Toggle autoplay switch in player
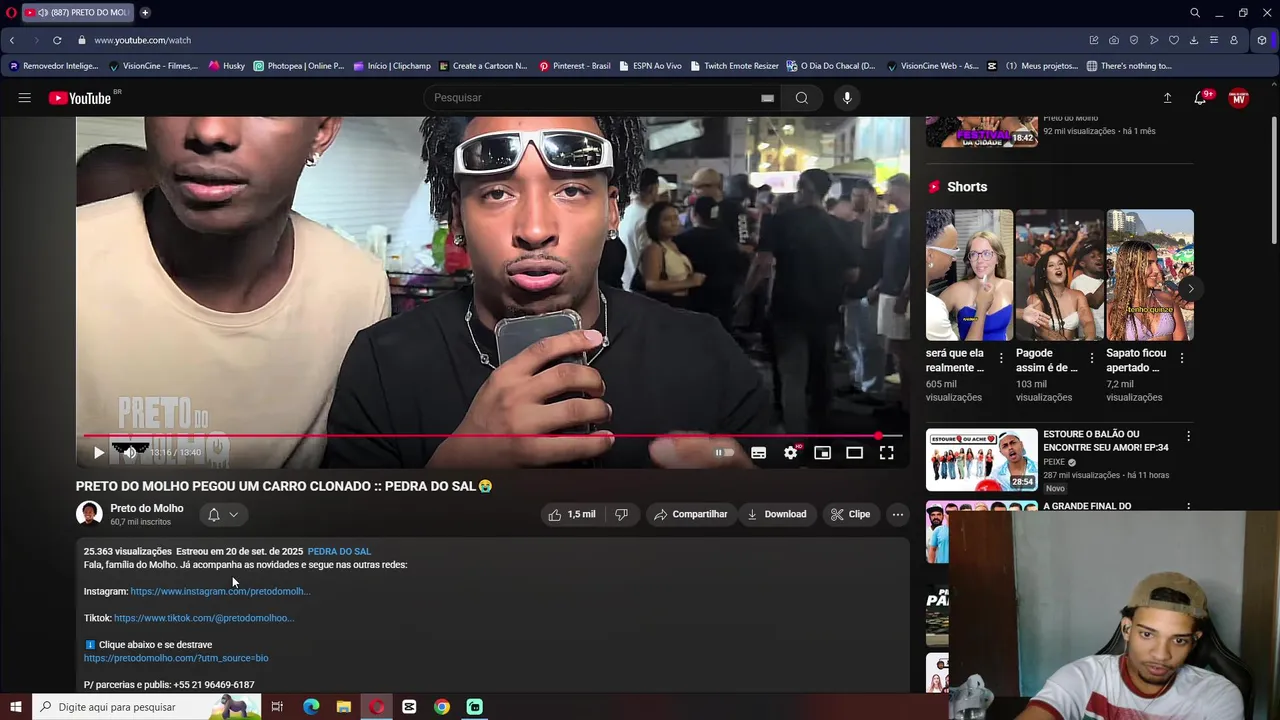 click(x=724, y=453)
